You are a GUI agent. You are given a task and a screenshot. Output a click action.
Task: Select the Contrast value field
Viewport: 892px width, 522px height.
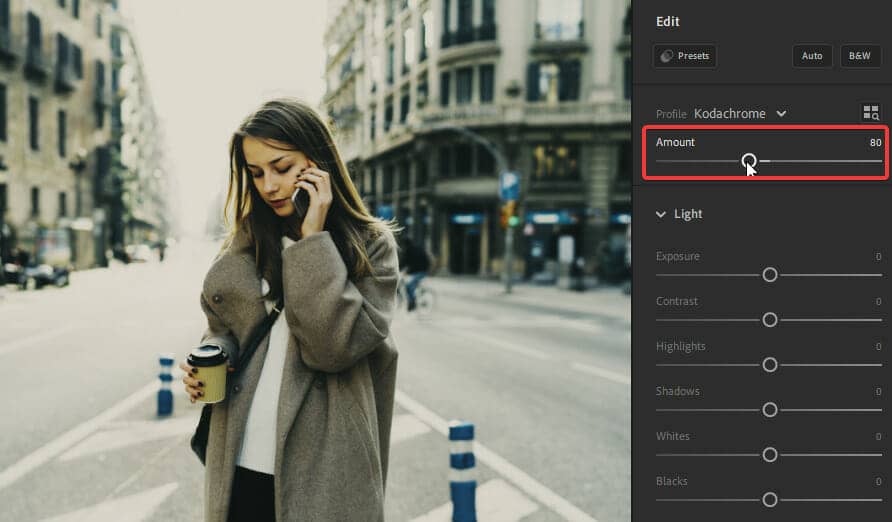tap(878, 302)
